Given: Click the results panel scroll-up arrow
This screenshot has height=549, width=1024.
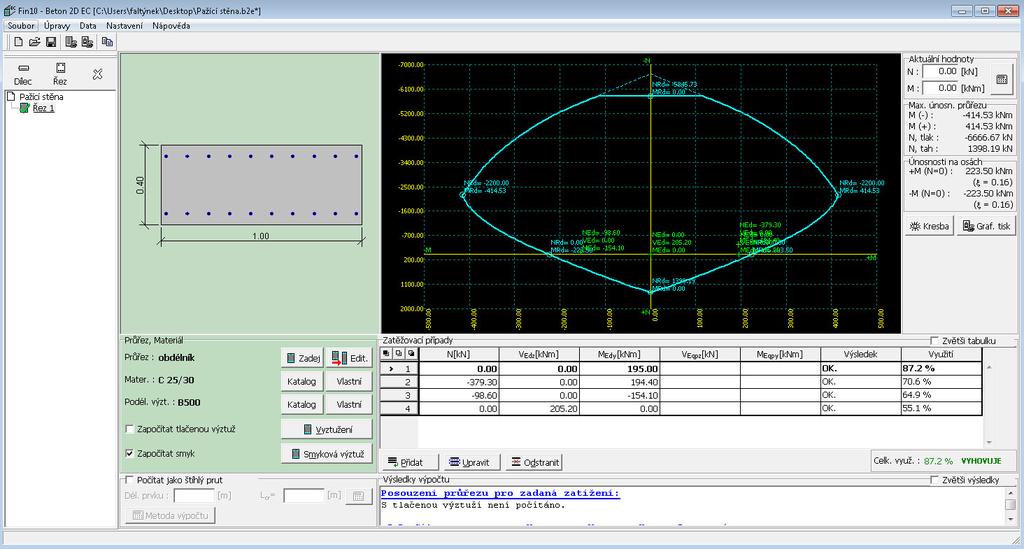Looking at the screenshot, I should [1010, 493].
